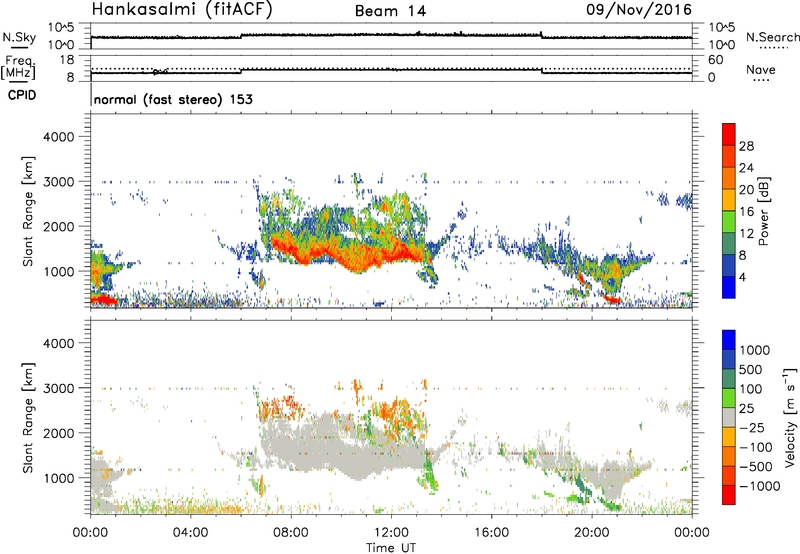Click the '08:00' time axis tick label
The height and width of the screenshot is (554, 800).
pos(290,533)
